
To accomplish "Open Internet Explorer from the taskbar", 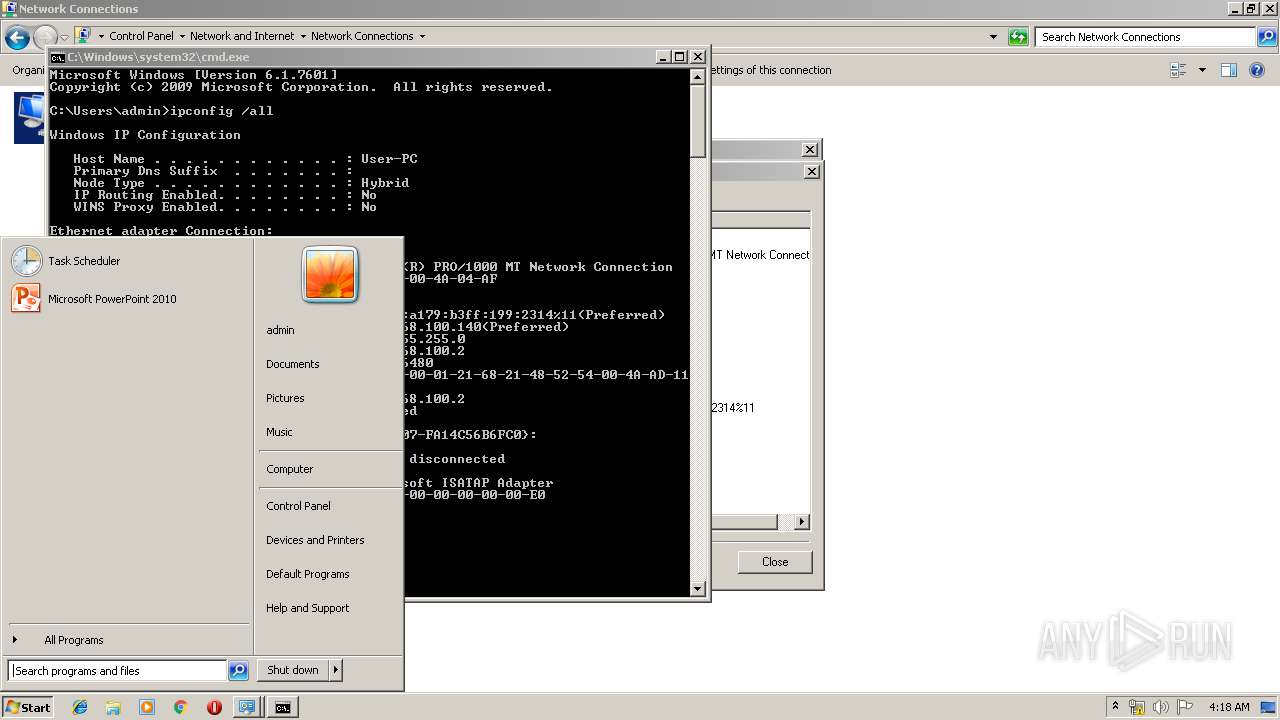I will 80,707.
